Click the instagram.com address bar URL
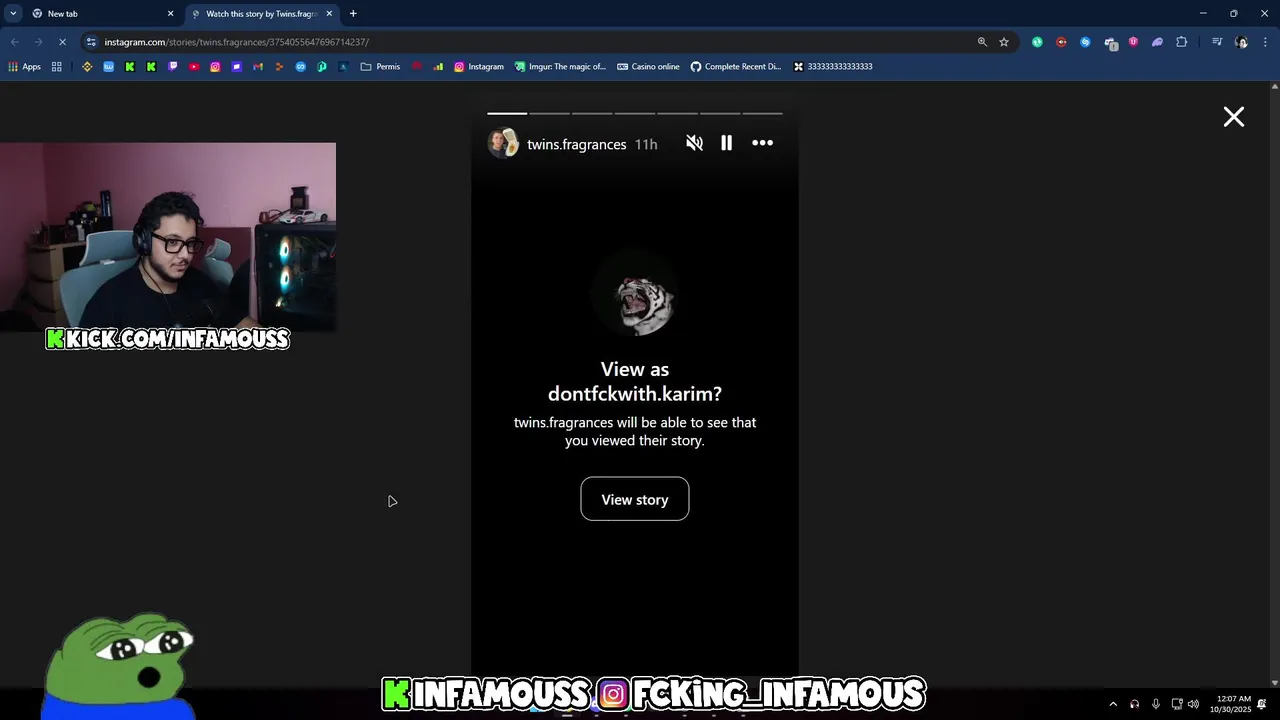1280x720 pixels. click(x=237, y=42)
